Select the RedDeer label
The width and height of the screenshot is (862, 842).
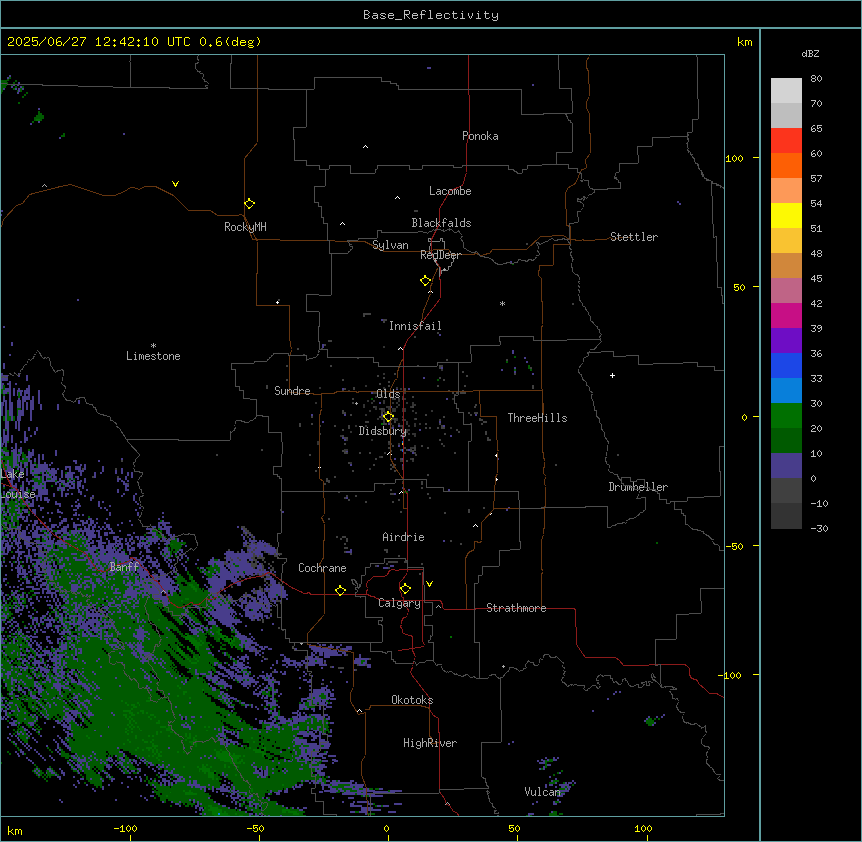coord(440,255)
